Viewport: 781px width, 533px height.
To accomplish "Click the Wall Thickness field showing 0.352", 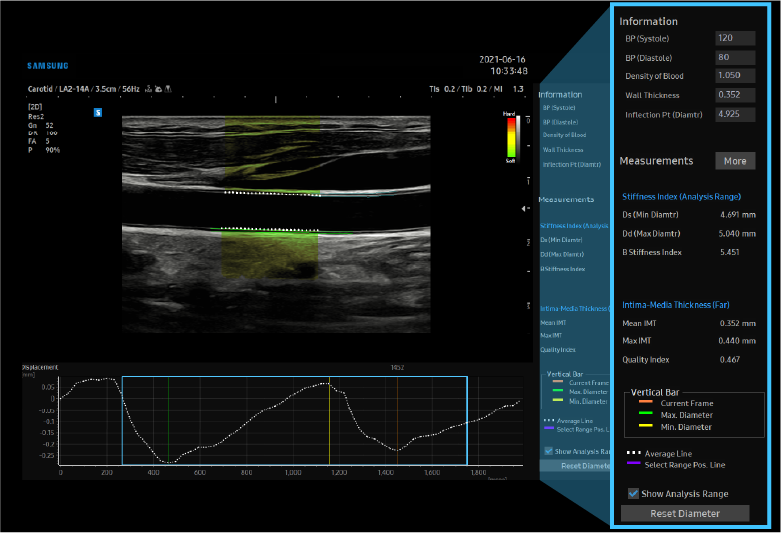I will [735, 95].
